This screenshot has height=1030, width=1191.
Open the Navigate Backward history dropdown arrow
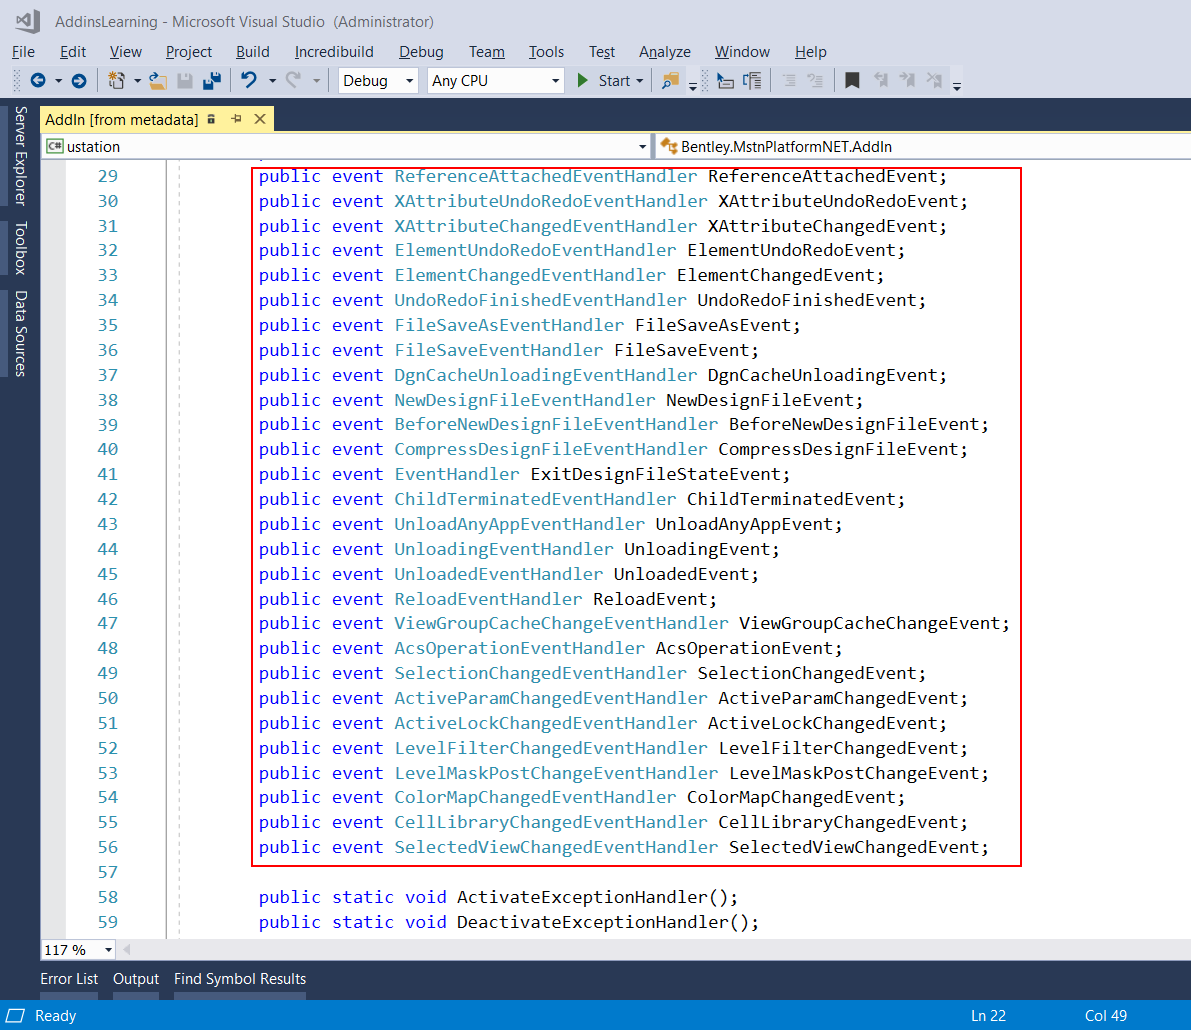click(58, 81)
